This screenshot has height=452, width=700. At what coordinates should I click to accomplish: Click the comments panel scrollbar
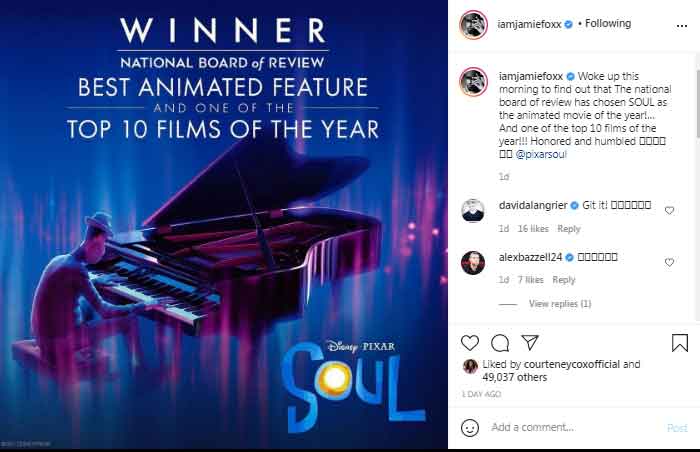tap(696, 120)
